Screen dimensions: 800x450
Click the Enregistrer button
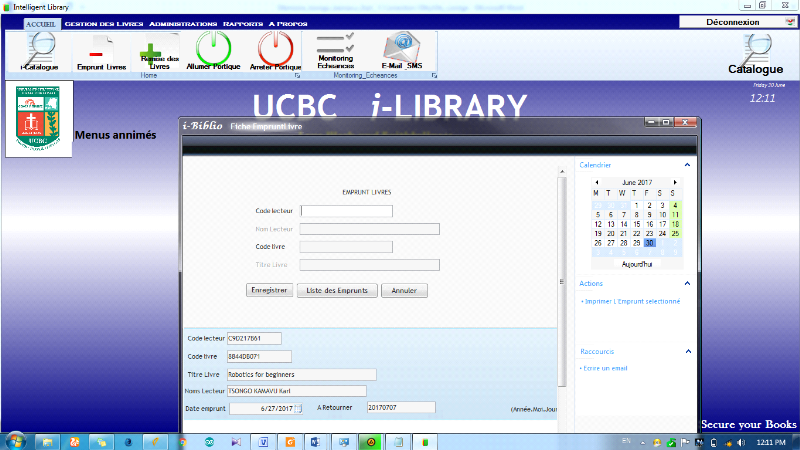coord(269,290)
